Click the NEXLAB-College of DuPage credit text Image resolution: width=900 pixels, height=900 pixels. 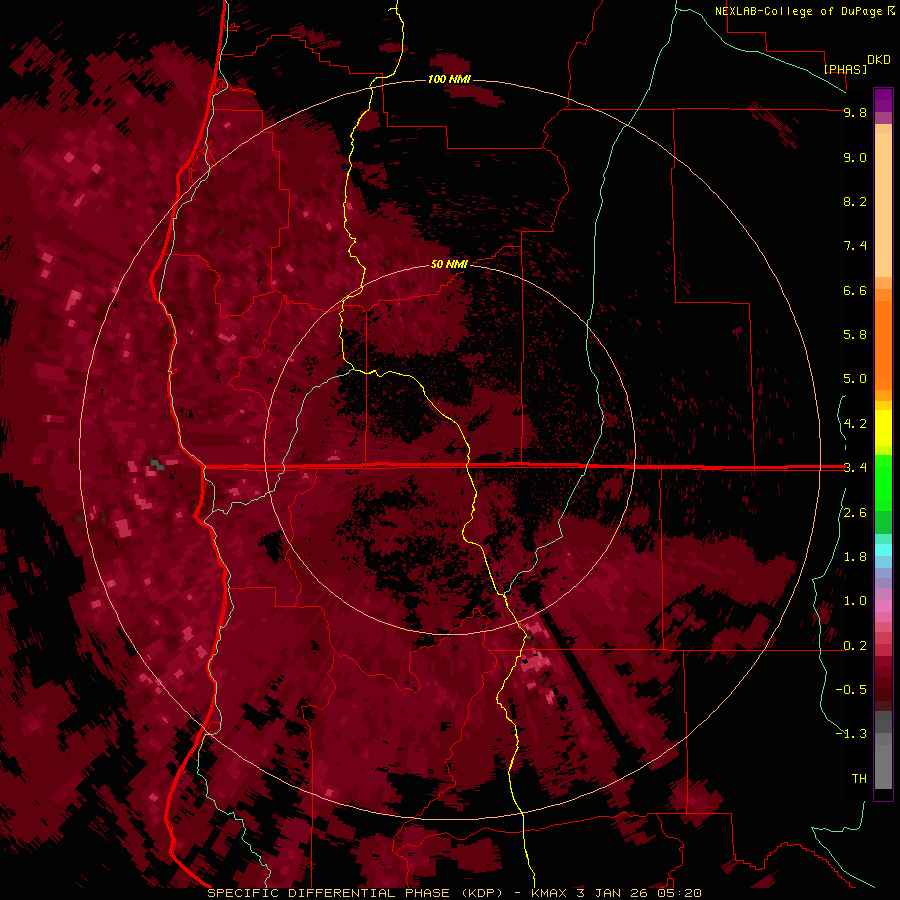(x=798, y=11)
